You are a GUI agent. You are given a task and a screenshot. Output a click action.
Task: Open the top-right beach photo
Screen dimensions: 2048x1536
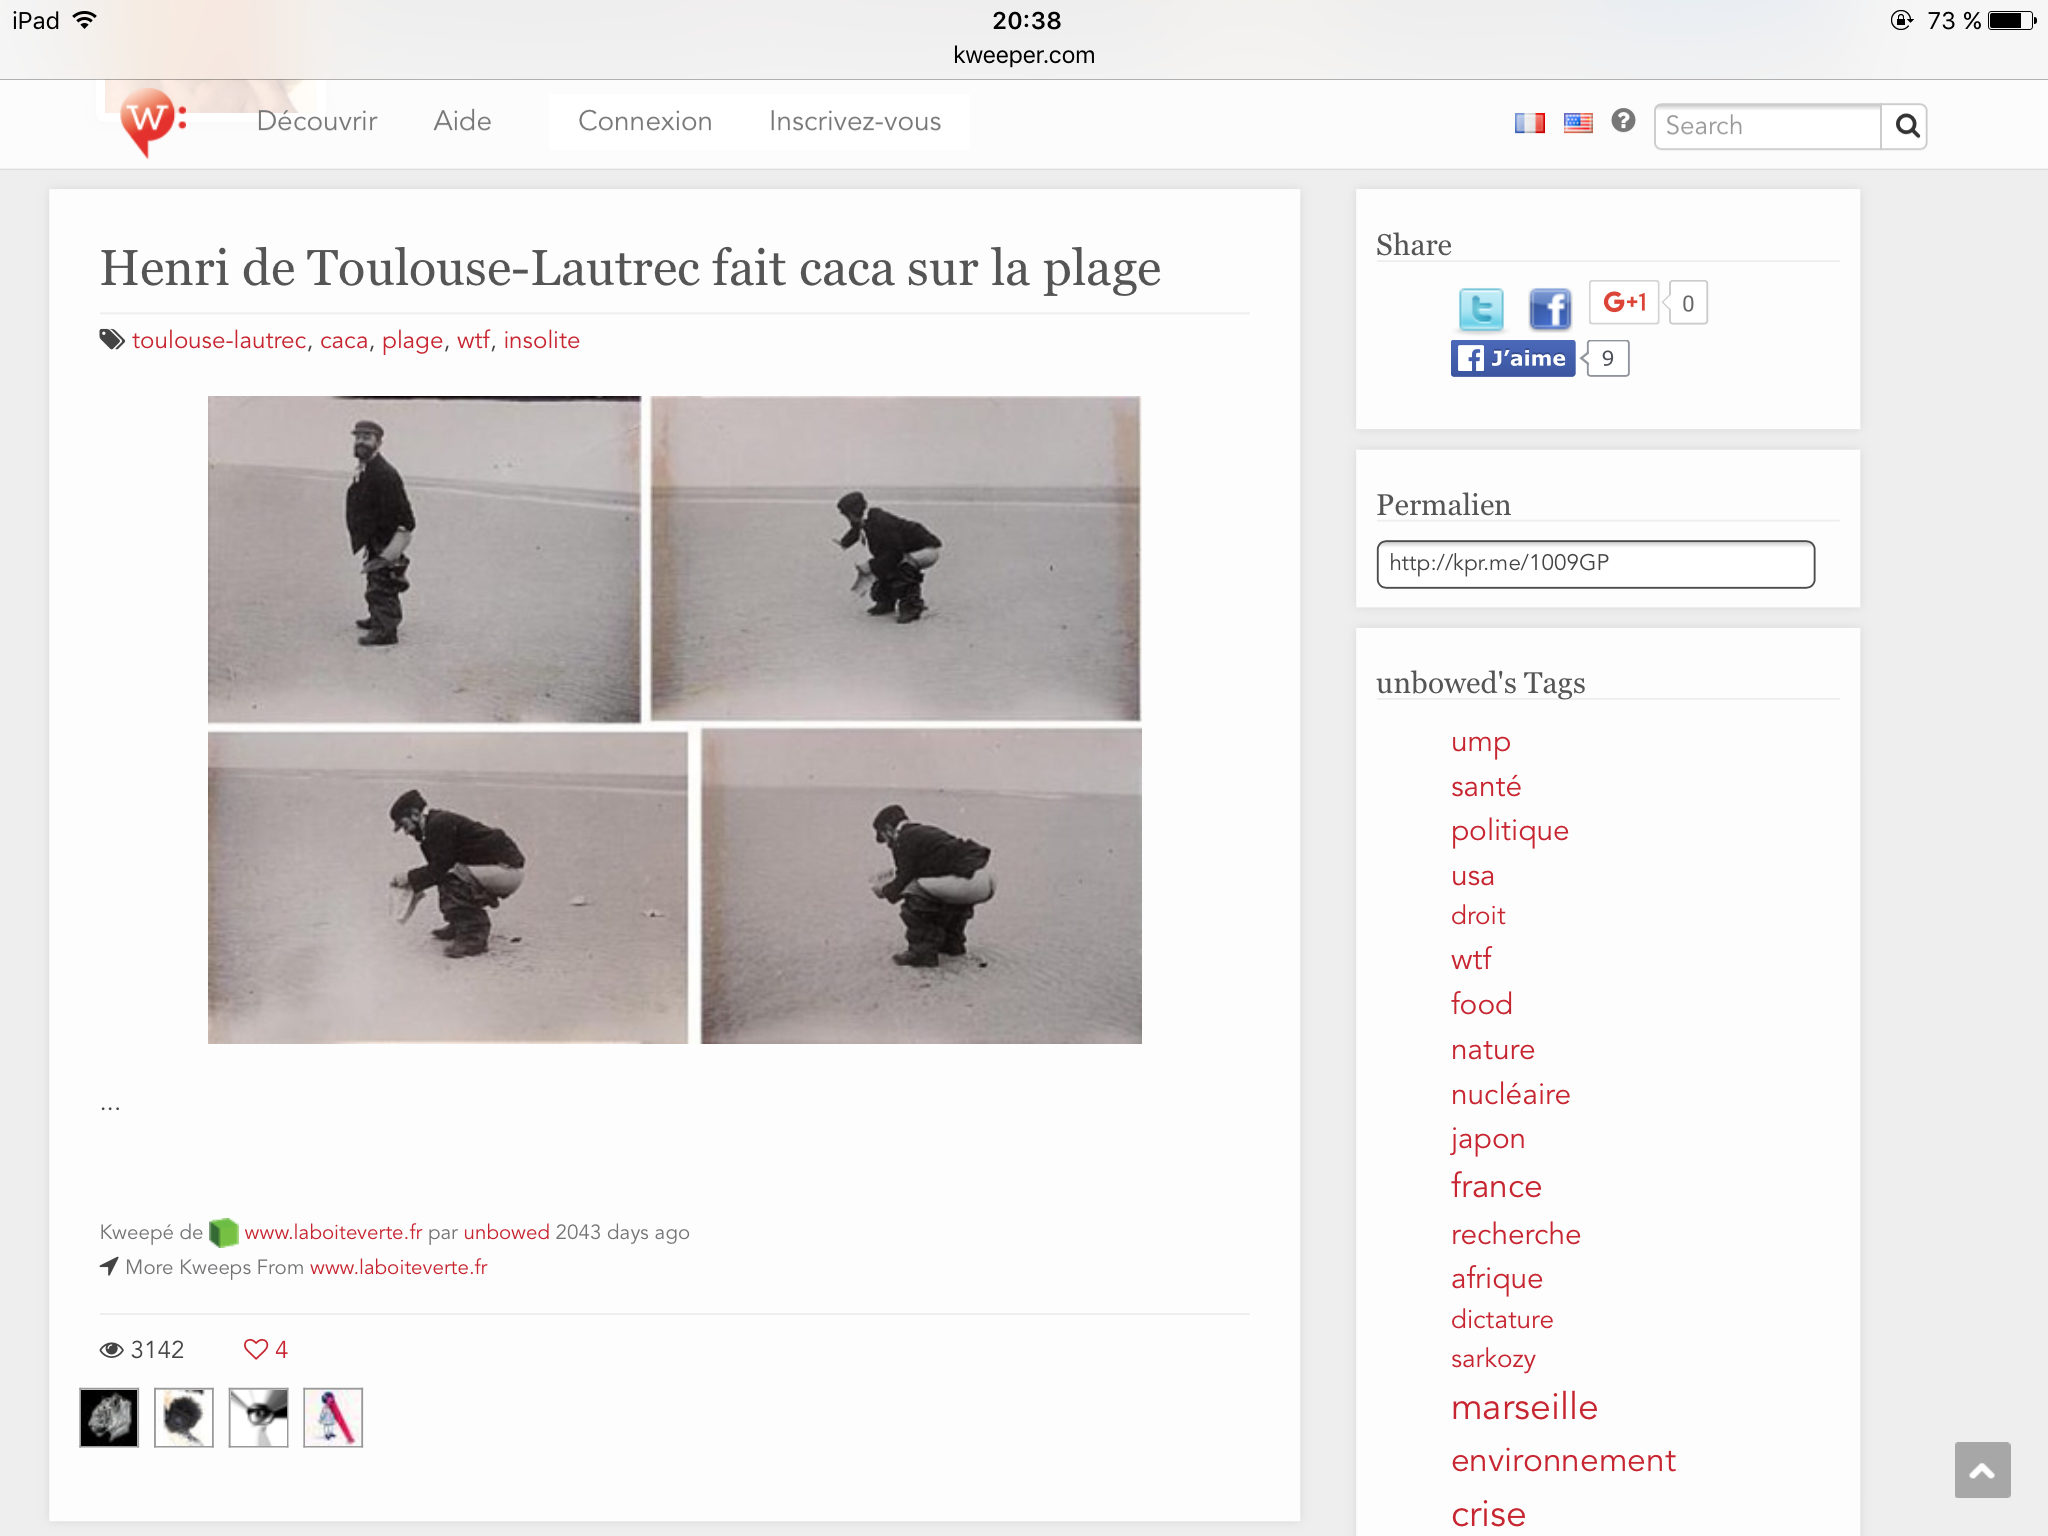click(895, 558)
